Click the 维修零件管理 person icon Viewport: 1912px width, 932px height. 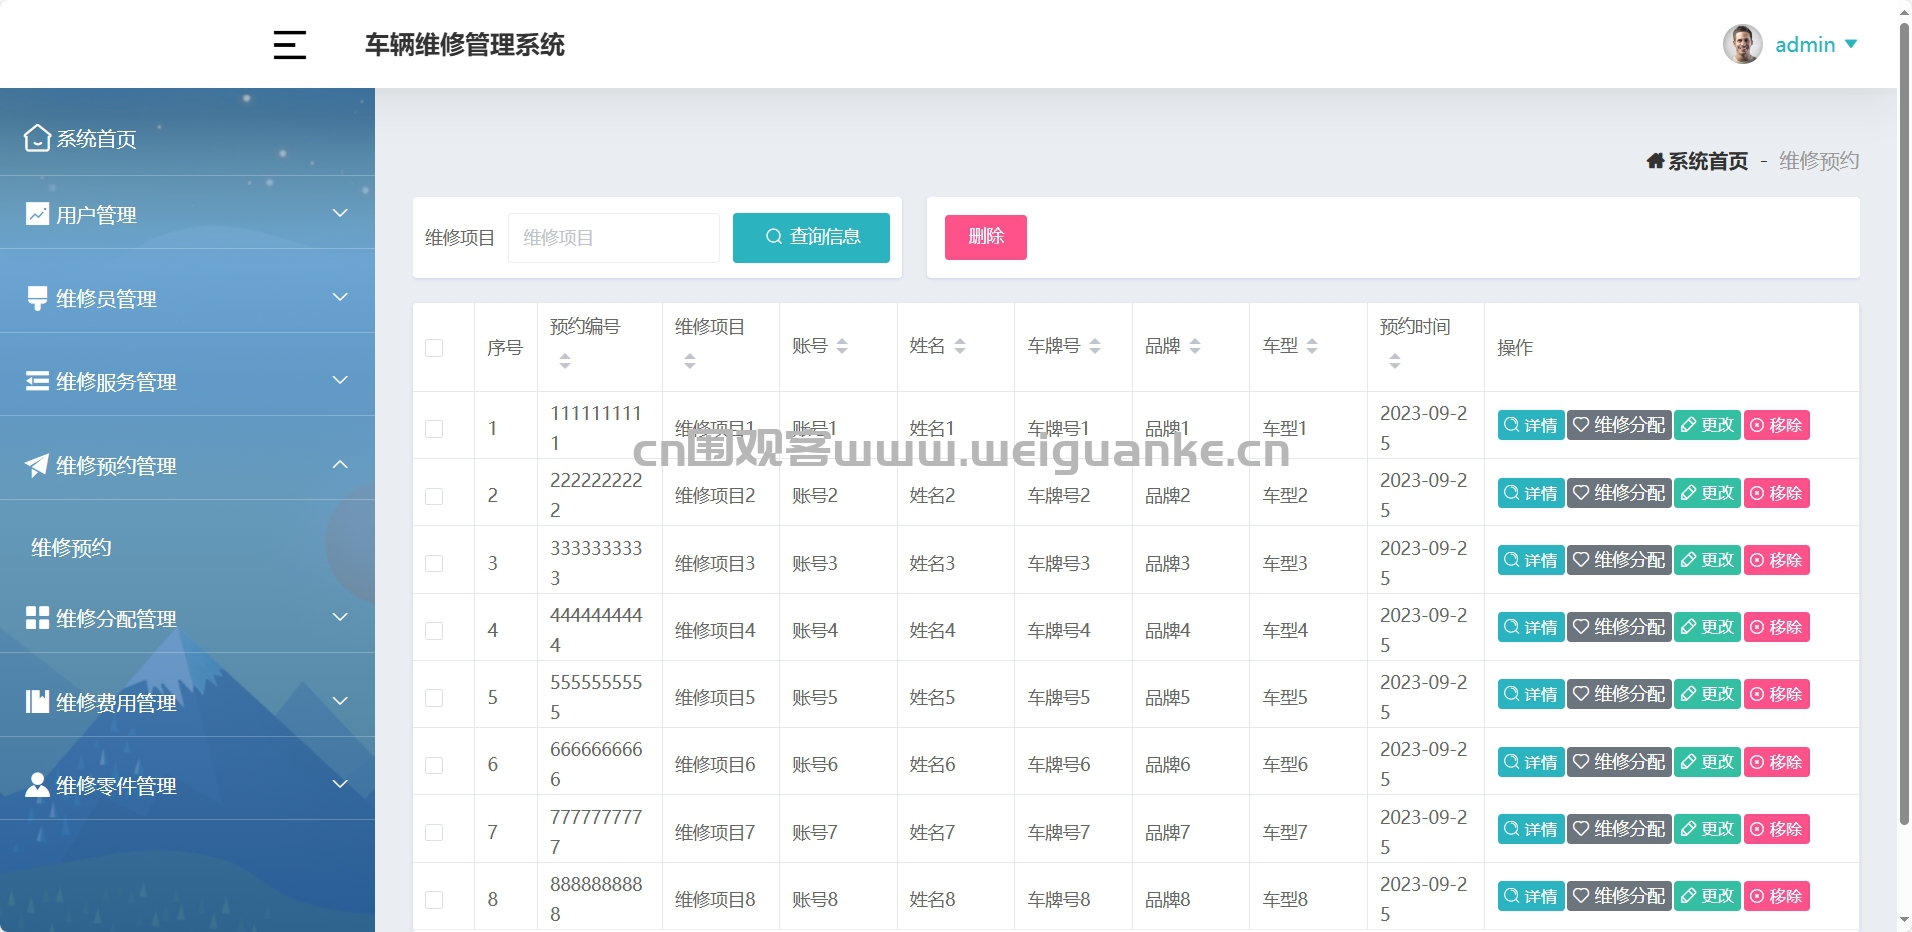click(x=37, y=785)
